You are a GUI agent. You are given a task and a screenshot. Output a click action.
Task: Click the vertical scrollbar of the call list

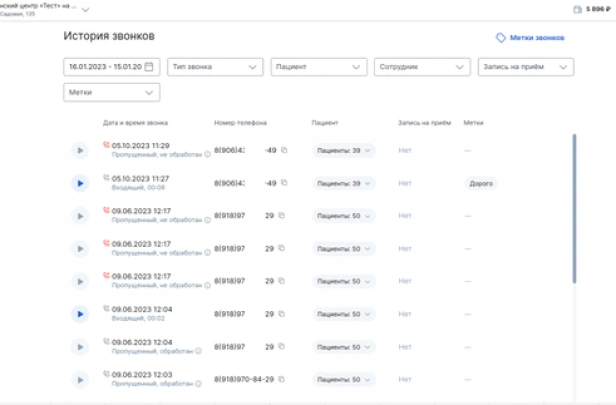(574, 208)
